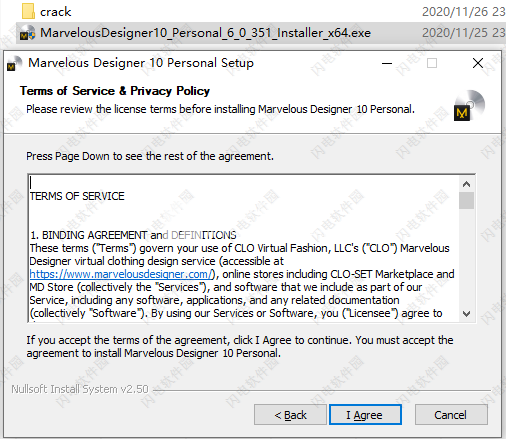Select the MarvelousDesigner10 installer exe icon

point(28,33)
